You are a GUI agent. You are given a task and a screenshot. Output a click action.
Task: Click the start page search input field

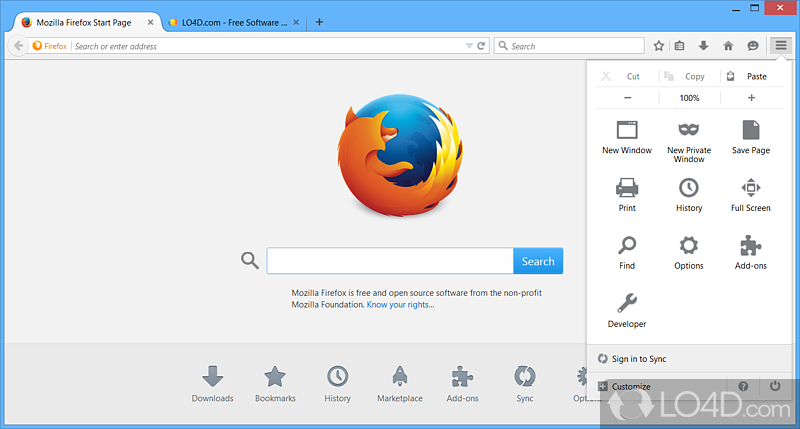390,261
